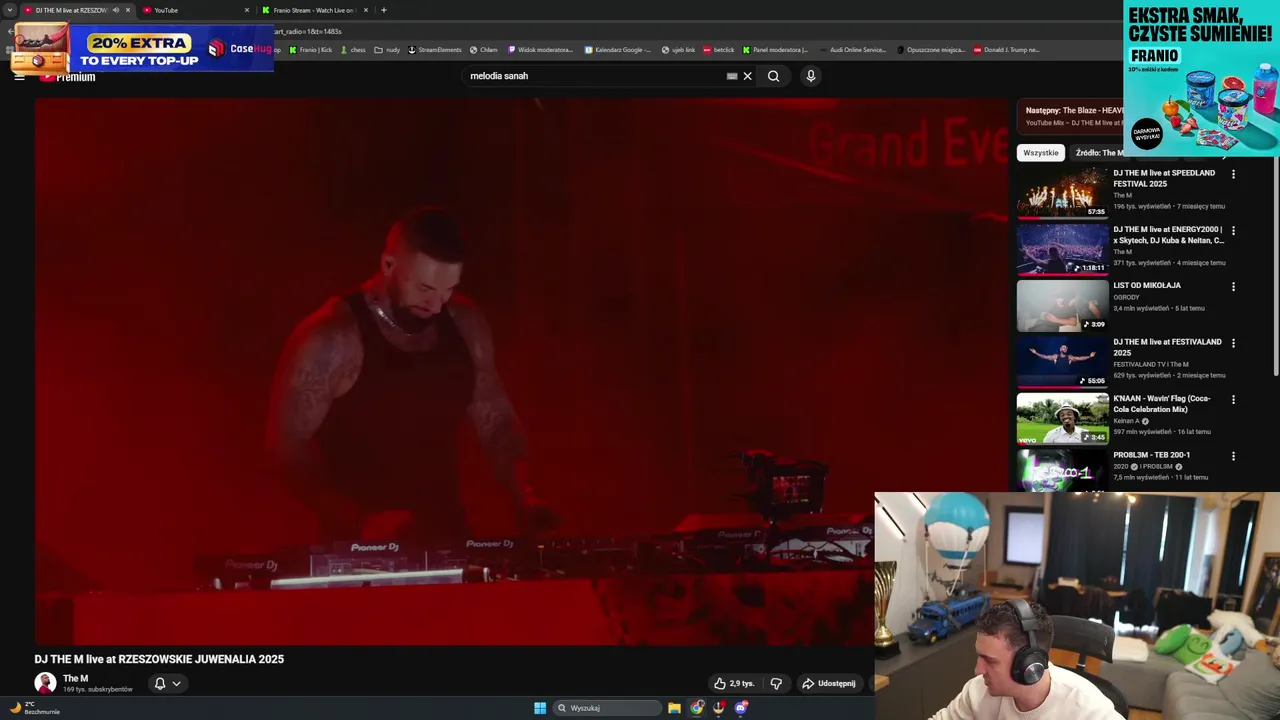
Task: Open Chrome from the taskbar
Action: (697, 708)
